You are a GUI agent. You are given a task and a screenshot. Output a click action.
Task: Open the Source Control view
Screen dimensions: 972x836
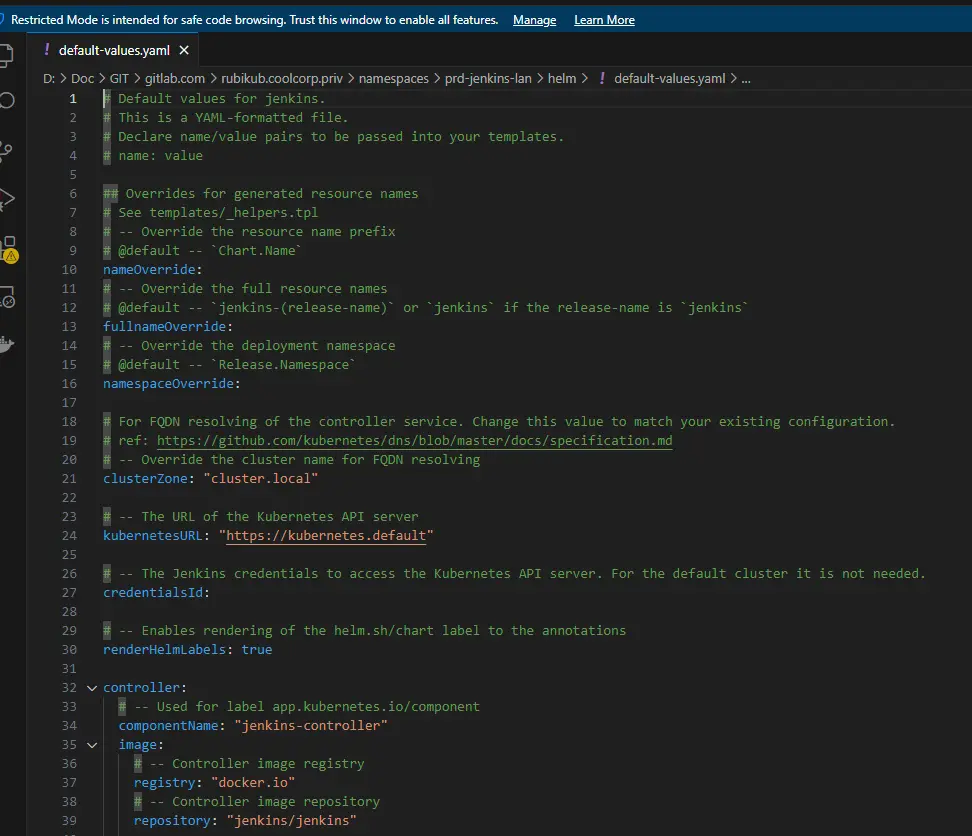click(x=6, y=151)
